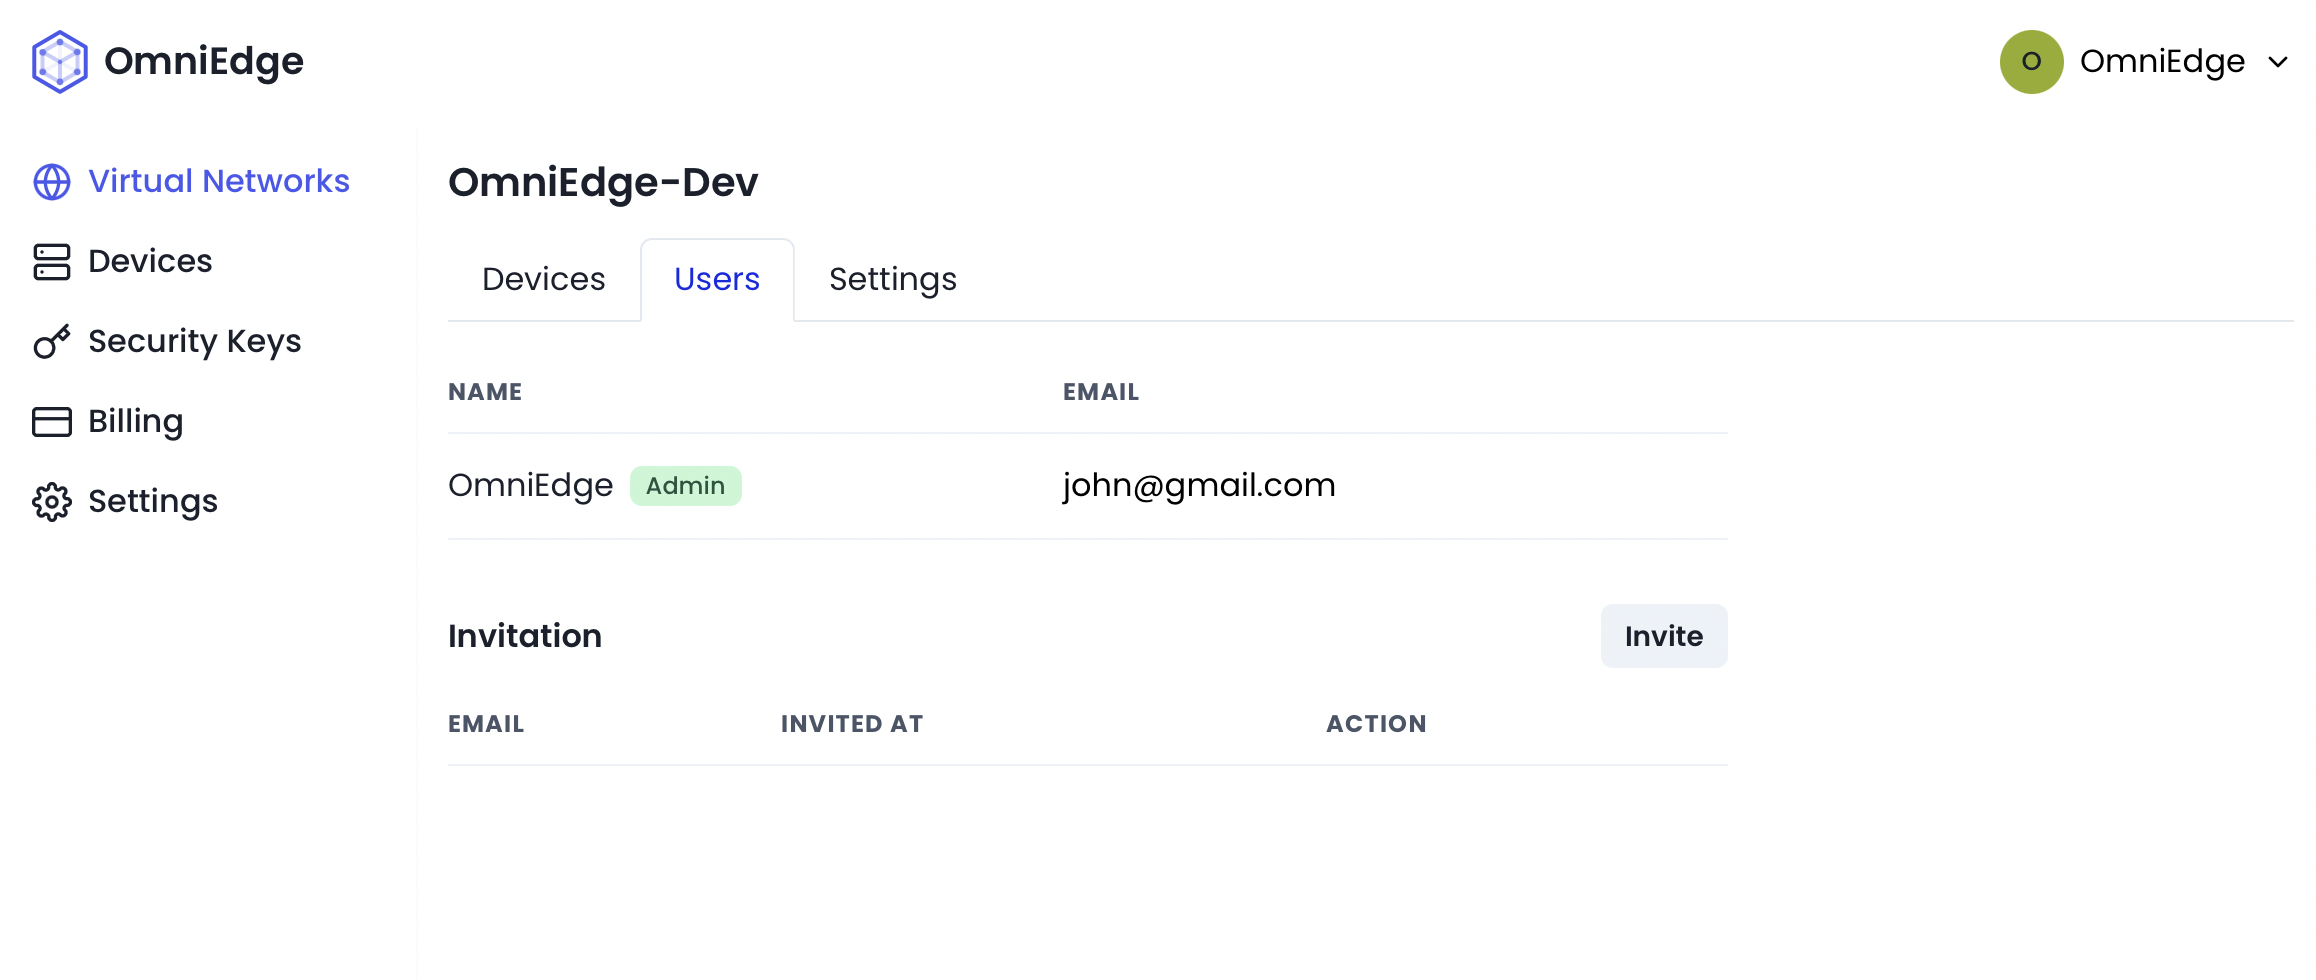Switch to the Devices tab
Screen dimensions: 2316x980
coord(543,279)
